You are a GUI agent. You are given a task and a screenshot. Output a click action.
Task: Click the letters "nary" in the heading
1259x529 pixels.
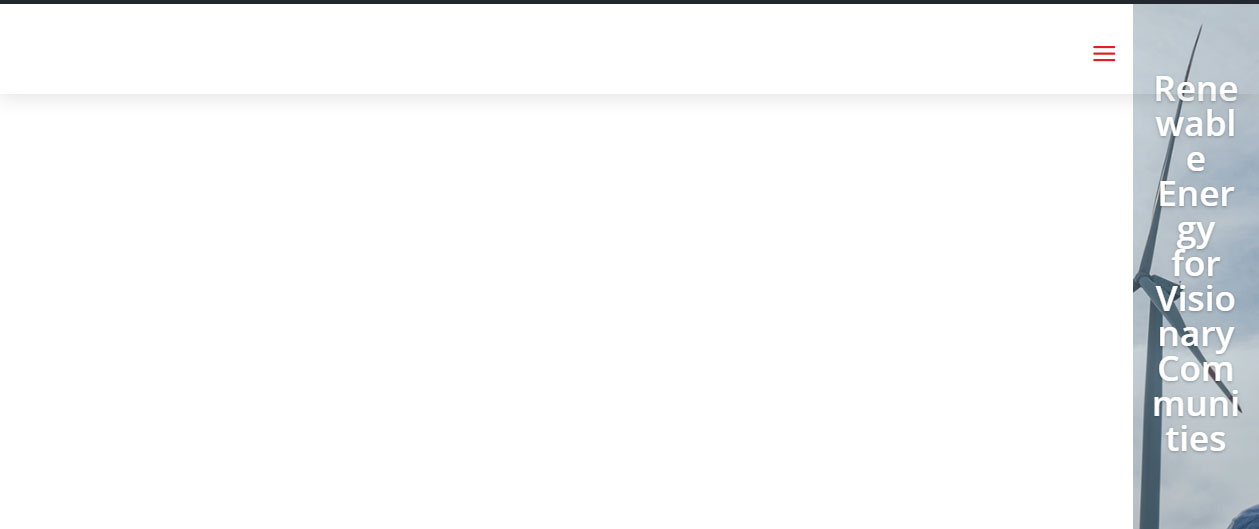pyautogui.click(x=1196, y=334)
